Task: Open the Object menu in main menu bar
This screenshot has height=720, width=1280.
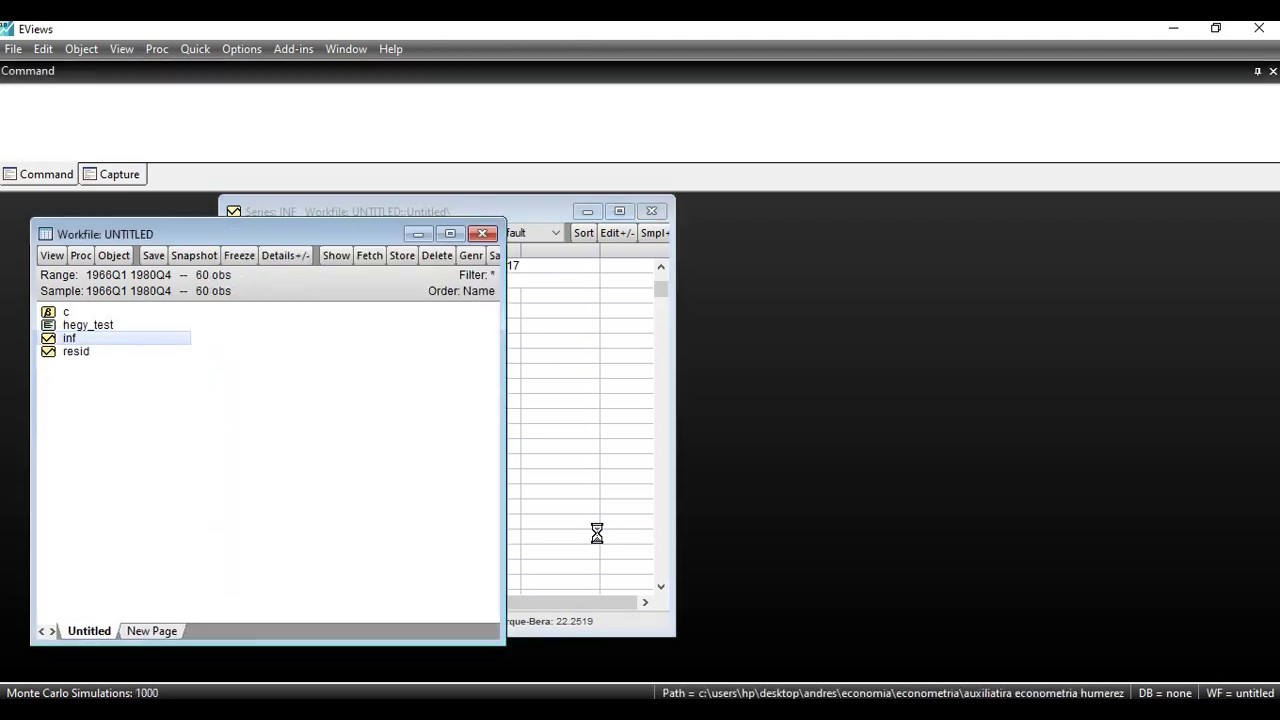Action: [82, 49]
